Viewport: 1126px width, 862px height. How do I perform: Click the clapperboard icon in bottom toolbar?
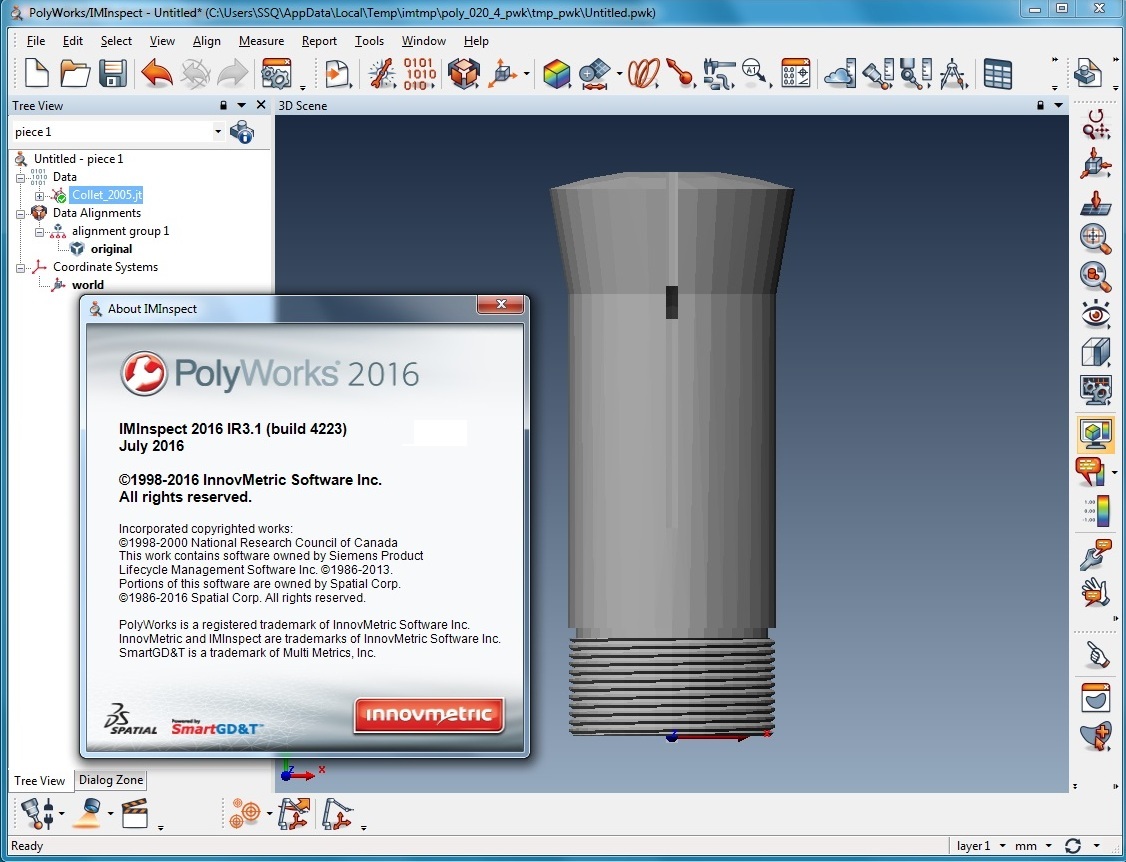pyautogui.click(x=135, y=814)
